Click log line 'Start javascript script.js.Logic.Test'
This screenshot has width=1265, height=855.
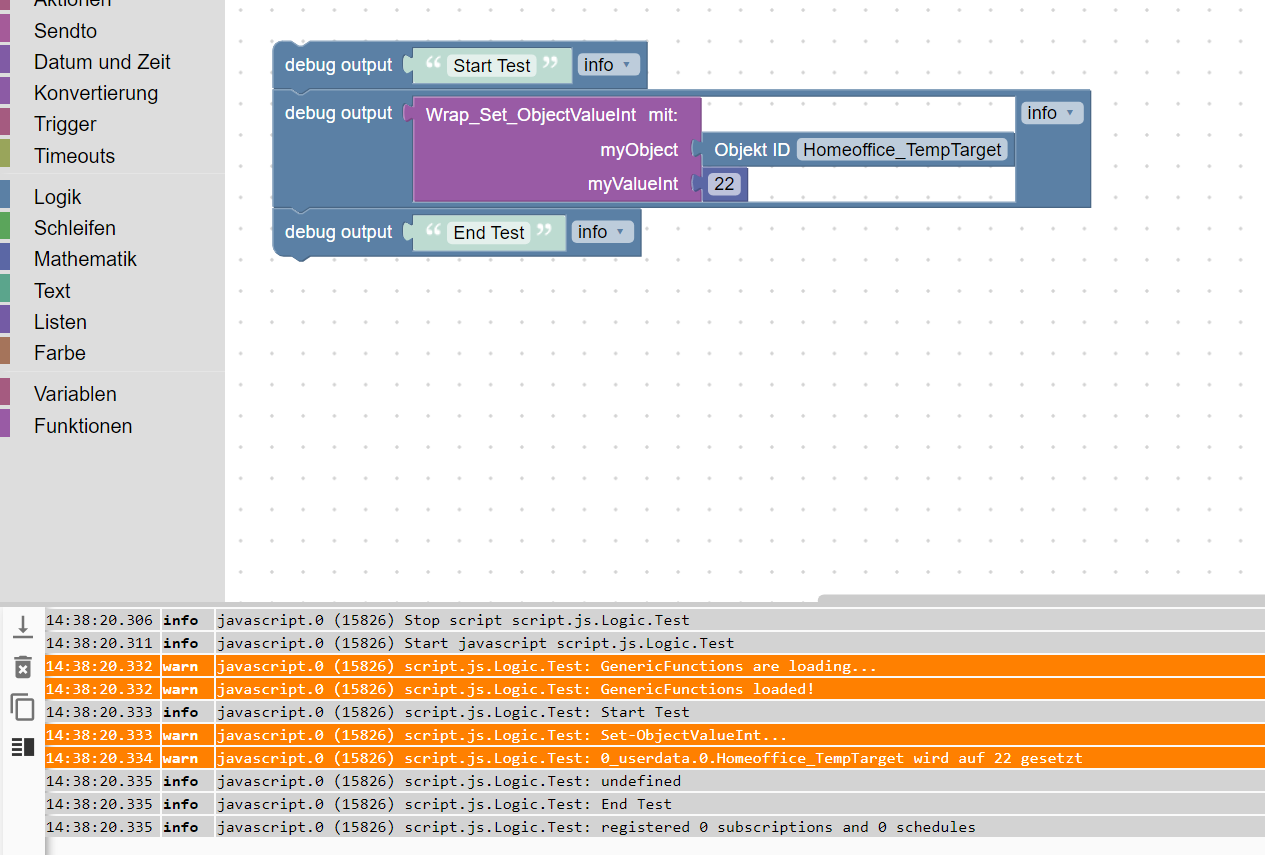coord(655,643)
